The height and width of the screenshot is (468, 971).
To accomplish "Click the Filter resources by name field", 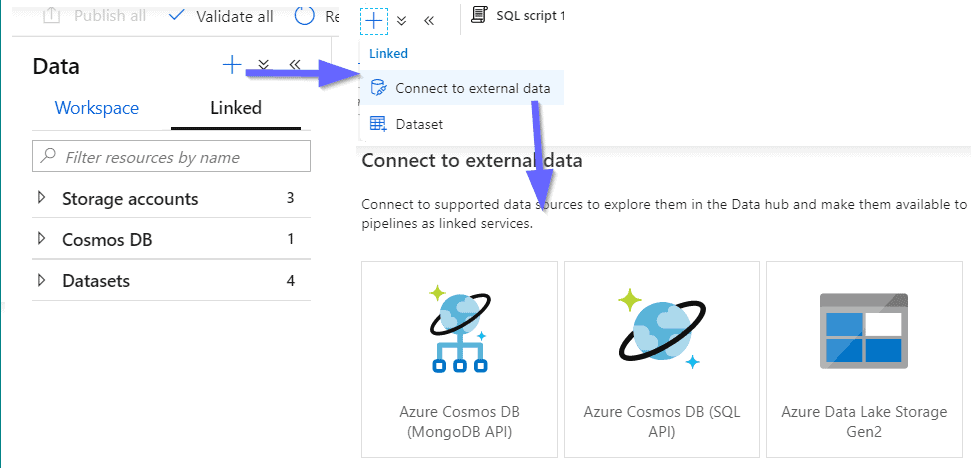I will pyautogui.click(x=171, y=157).
